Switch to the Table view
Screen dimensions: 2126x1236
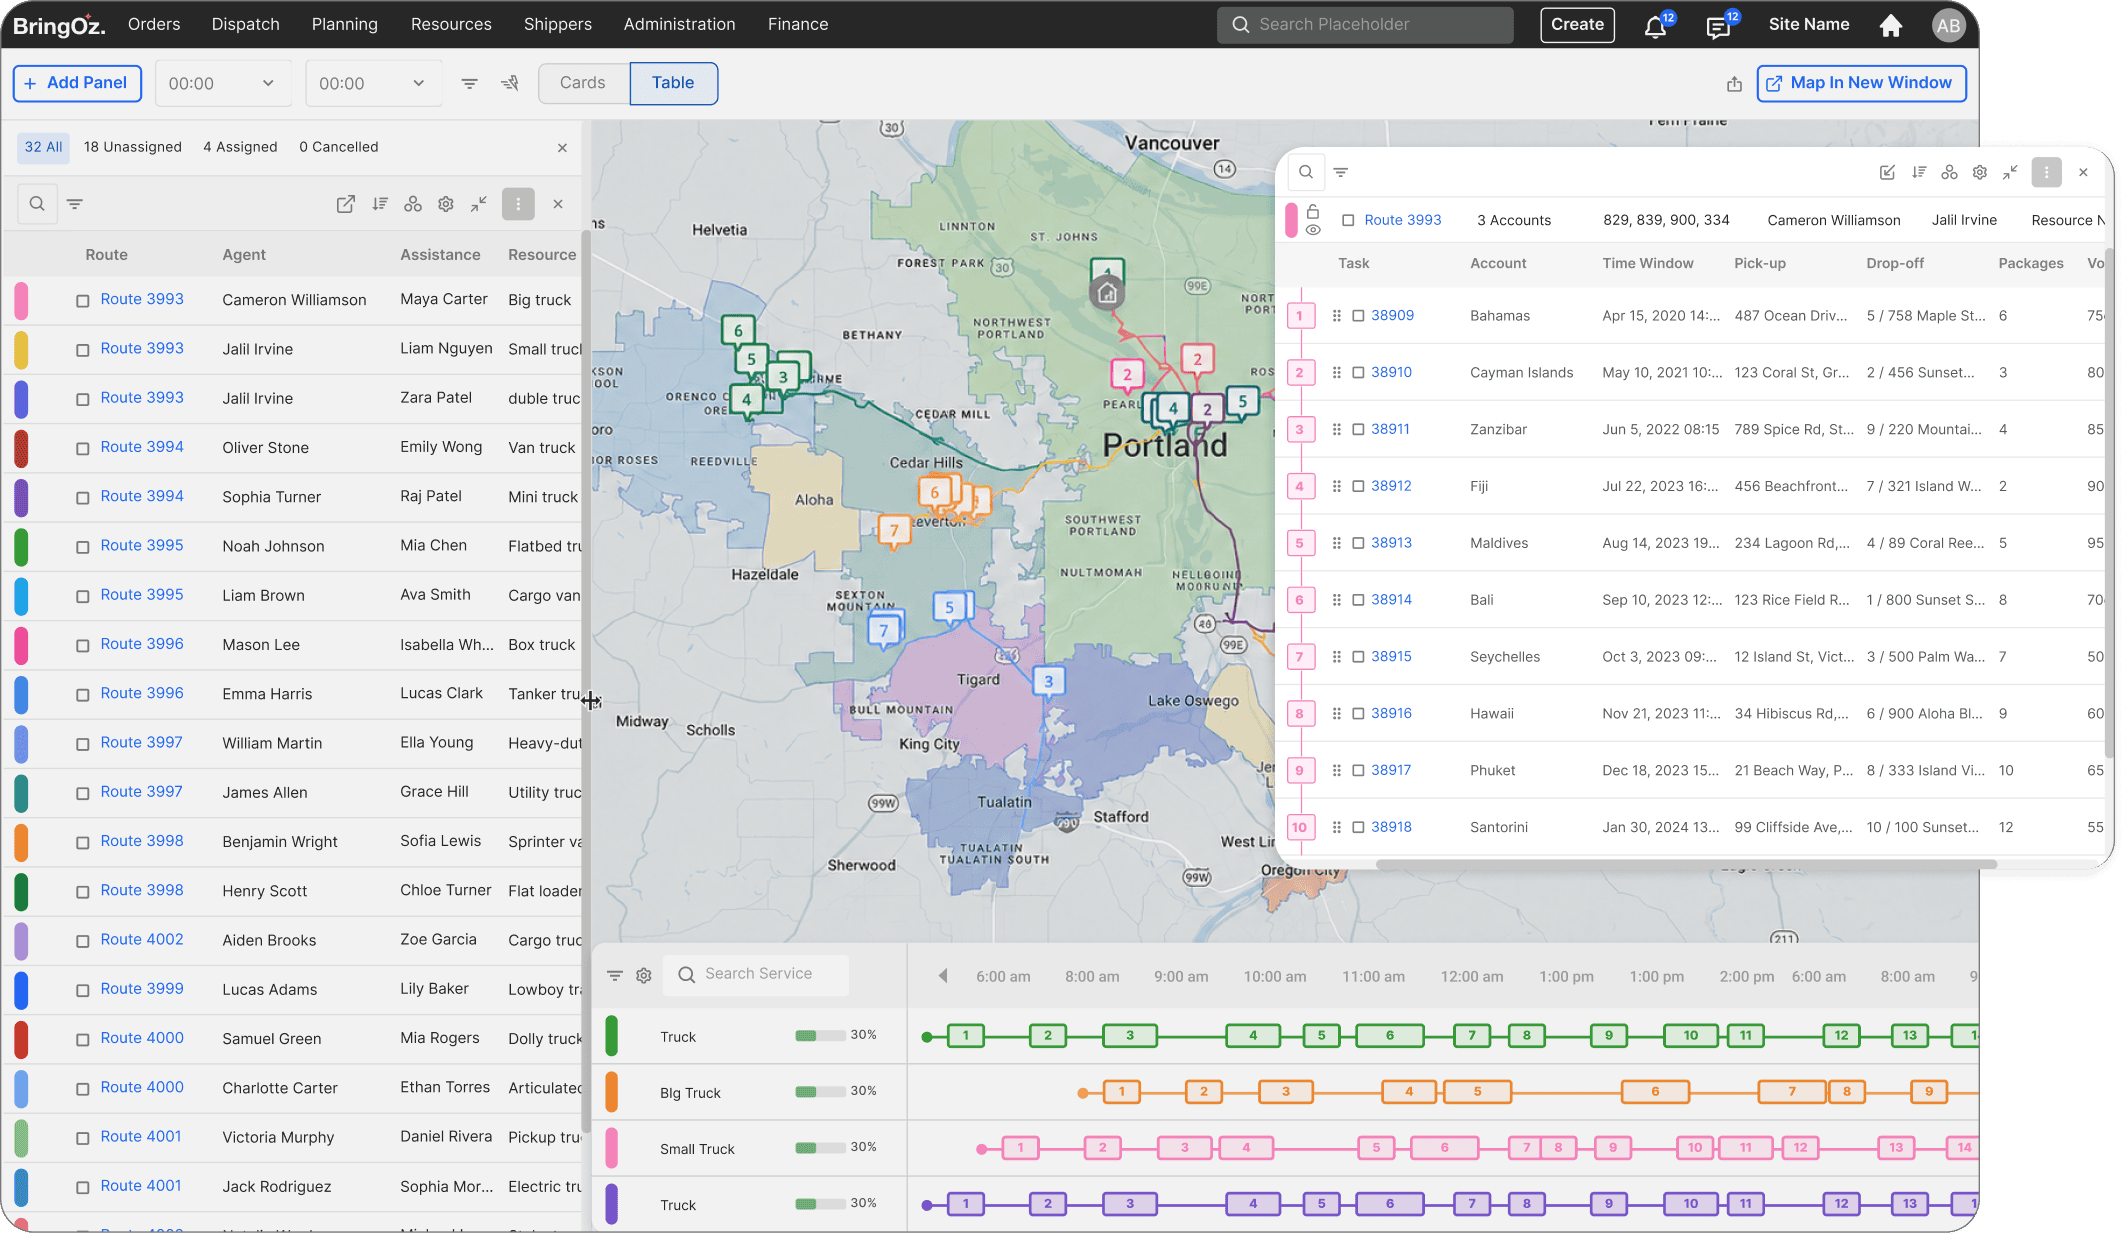[673, 83]
